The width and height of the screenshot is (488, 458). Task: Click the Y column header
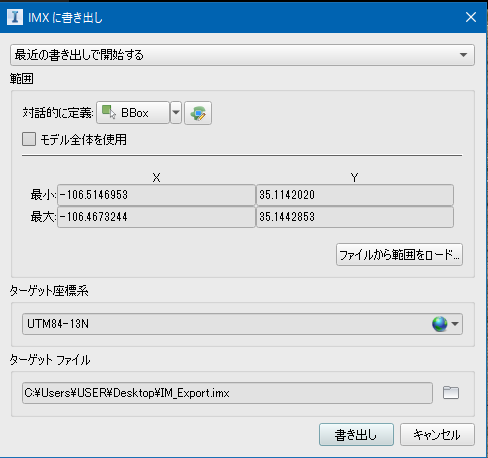point(354,178)
